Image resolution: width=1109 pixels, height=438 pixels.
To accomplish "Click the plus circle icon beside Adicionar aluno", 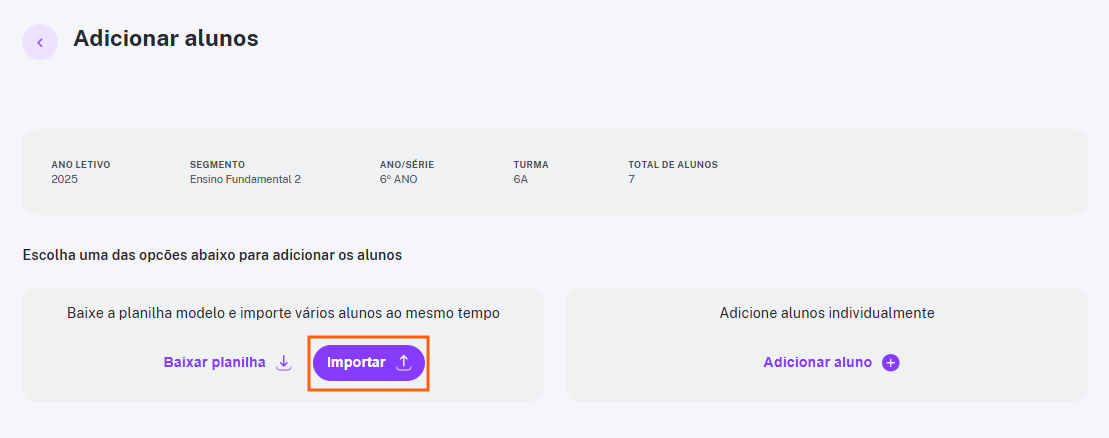I will [x=890, y=363].
